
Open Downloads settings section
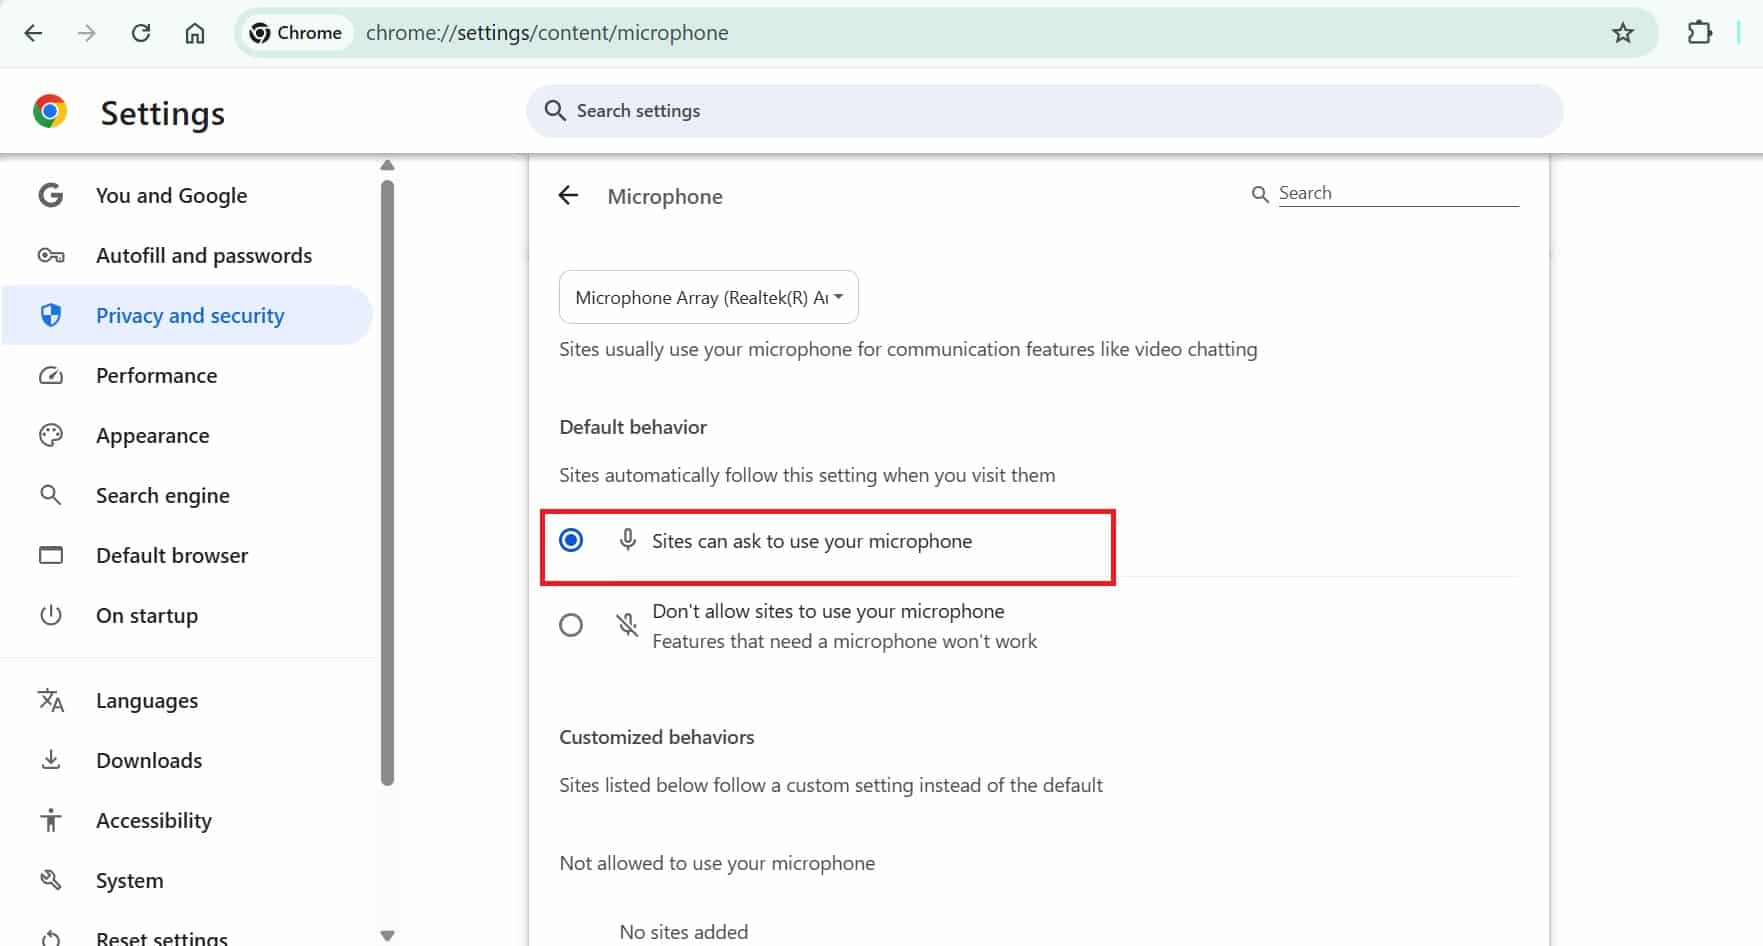coord(149,761)
